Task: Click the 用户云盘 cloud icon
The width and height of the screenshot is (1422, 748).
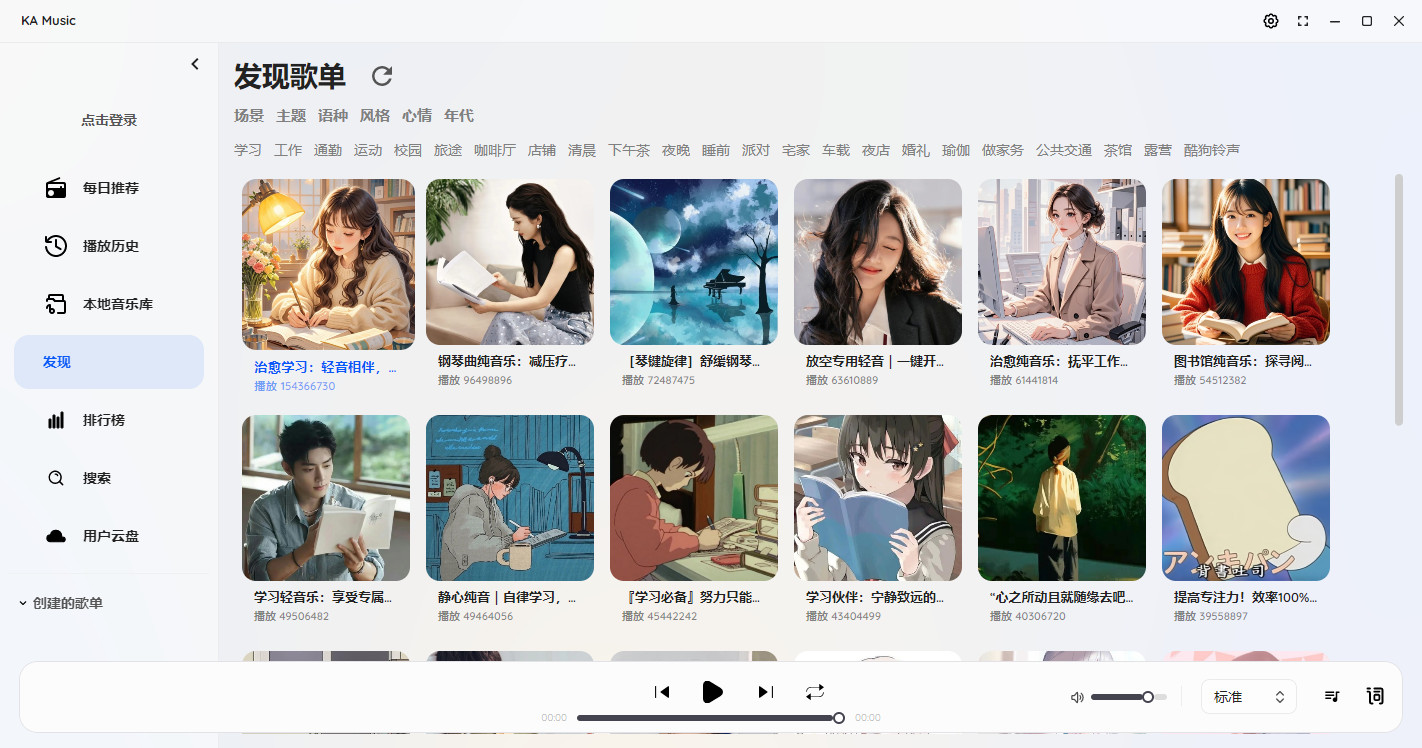Action: [56, 536]
